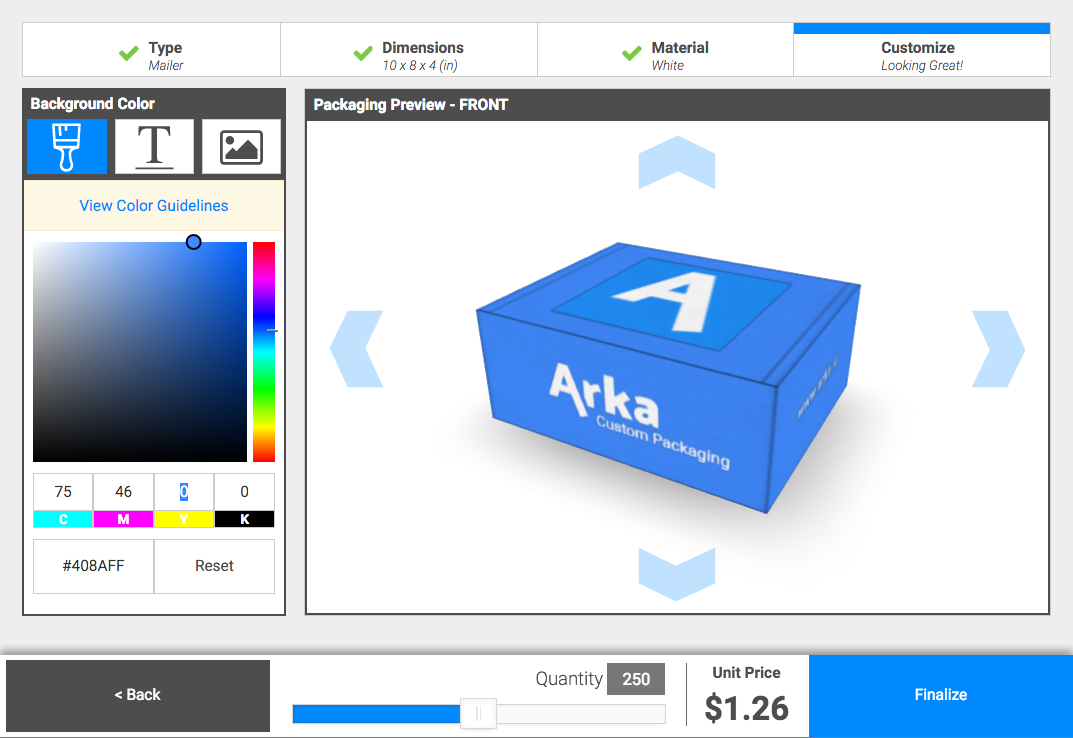
Task: Rotate preview with the left arrow
Action: coord(357,349)
